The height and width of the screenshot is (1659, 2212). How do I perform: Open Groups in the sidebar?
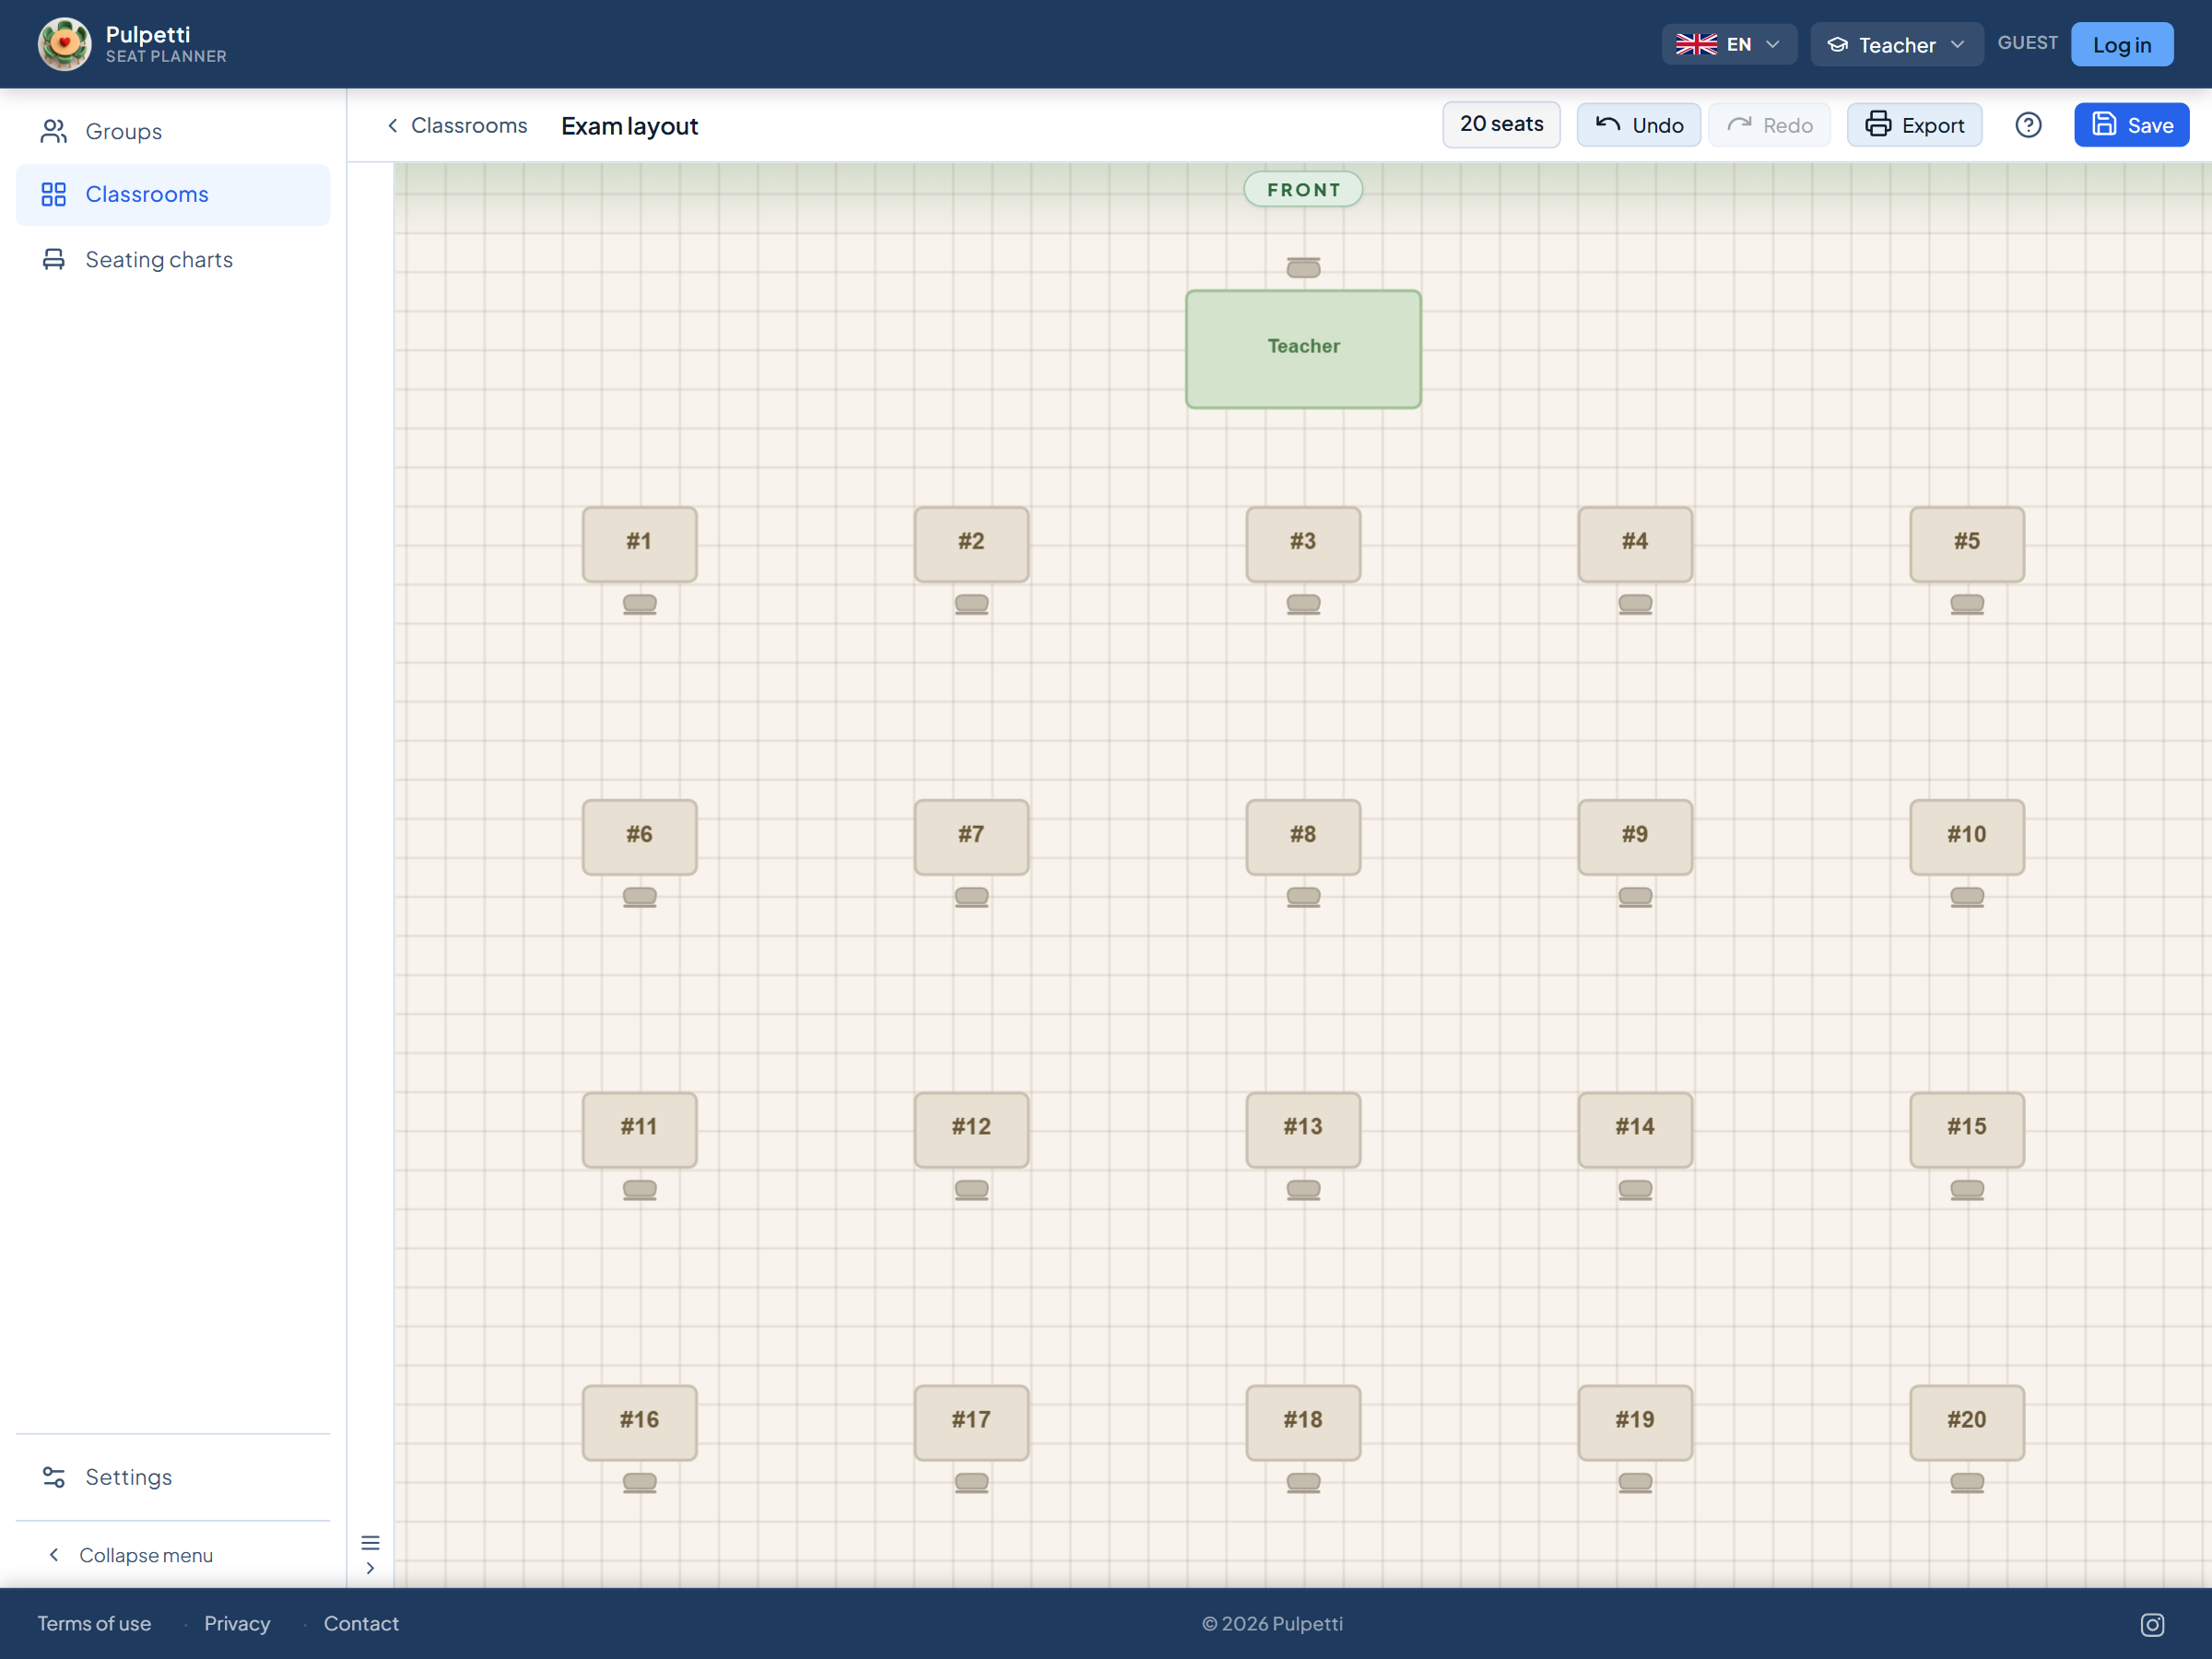tap(173, 131)
